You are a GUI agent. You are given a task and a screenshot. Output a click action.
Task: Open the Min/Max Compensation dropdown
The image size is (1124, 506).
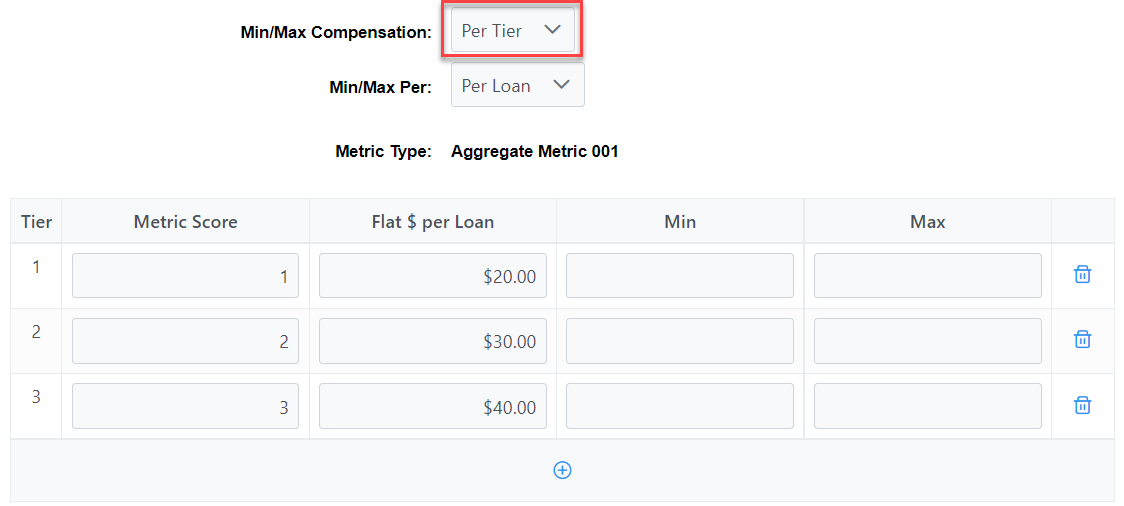pos(513,30)
